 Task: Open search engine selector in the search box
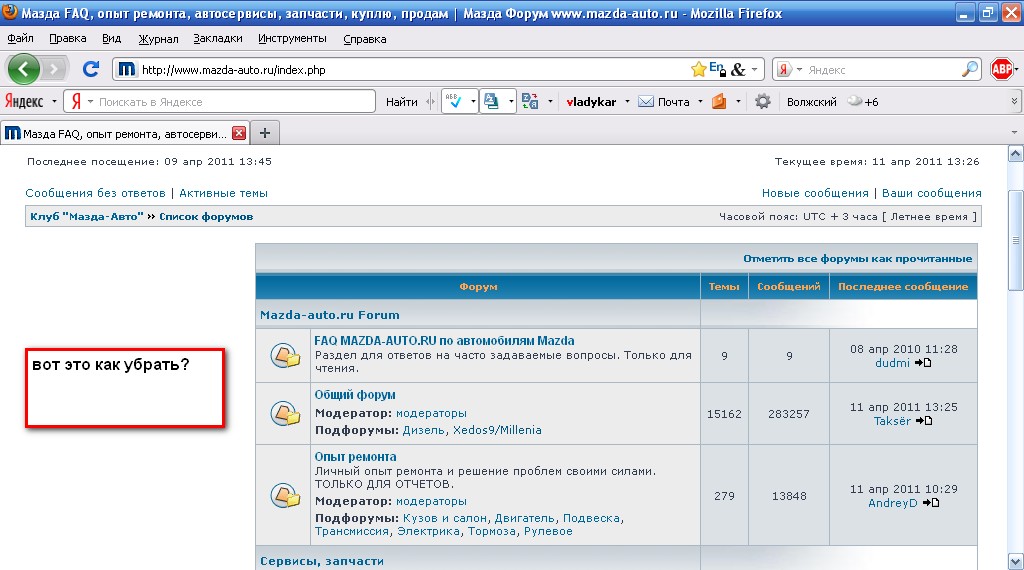click(x=788, y=70)
